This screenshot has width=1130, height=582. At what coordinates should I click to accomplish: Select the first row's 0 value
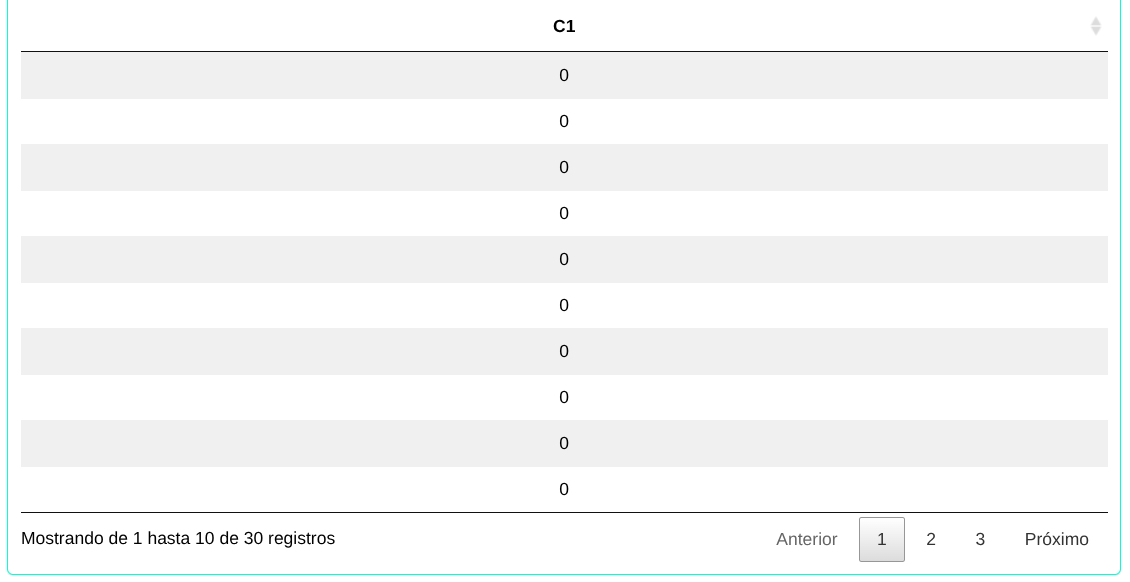(x=564, y=75)
